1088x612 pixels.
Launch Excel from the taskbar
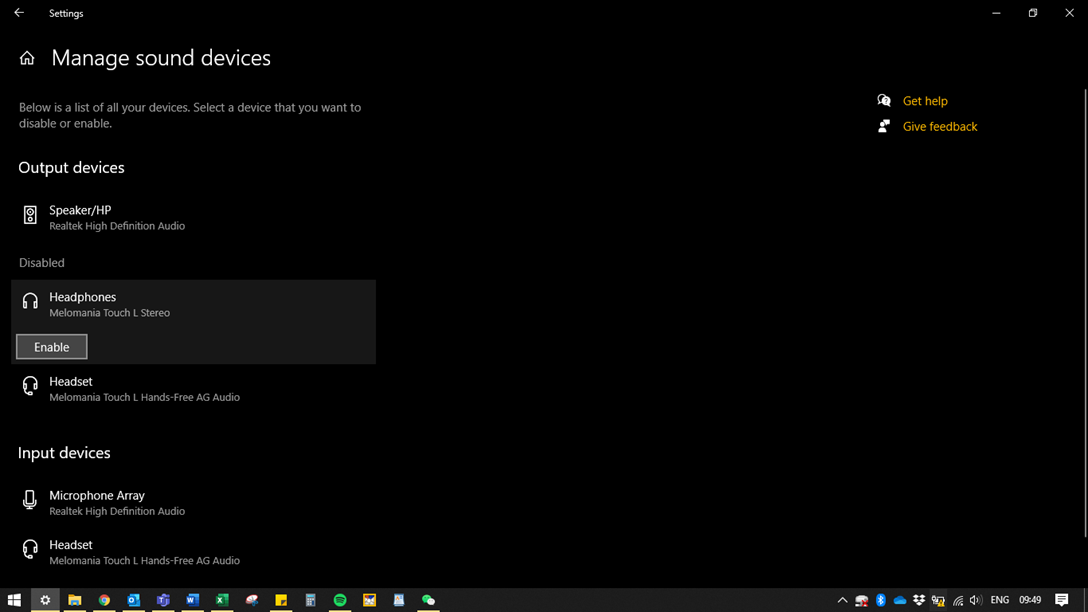pyautogui.click(x=222, y=601)
